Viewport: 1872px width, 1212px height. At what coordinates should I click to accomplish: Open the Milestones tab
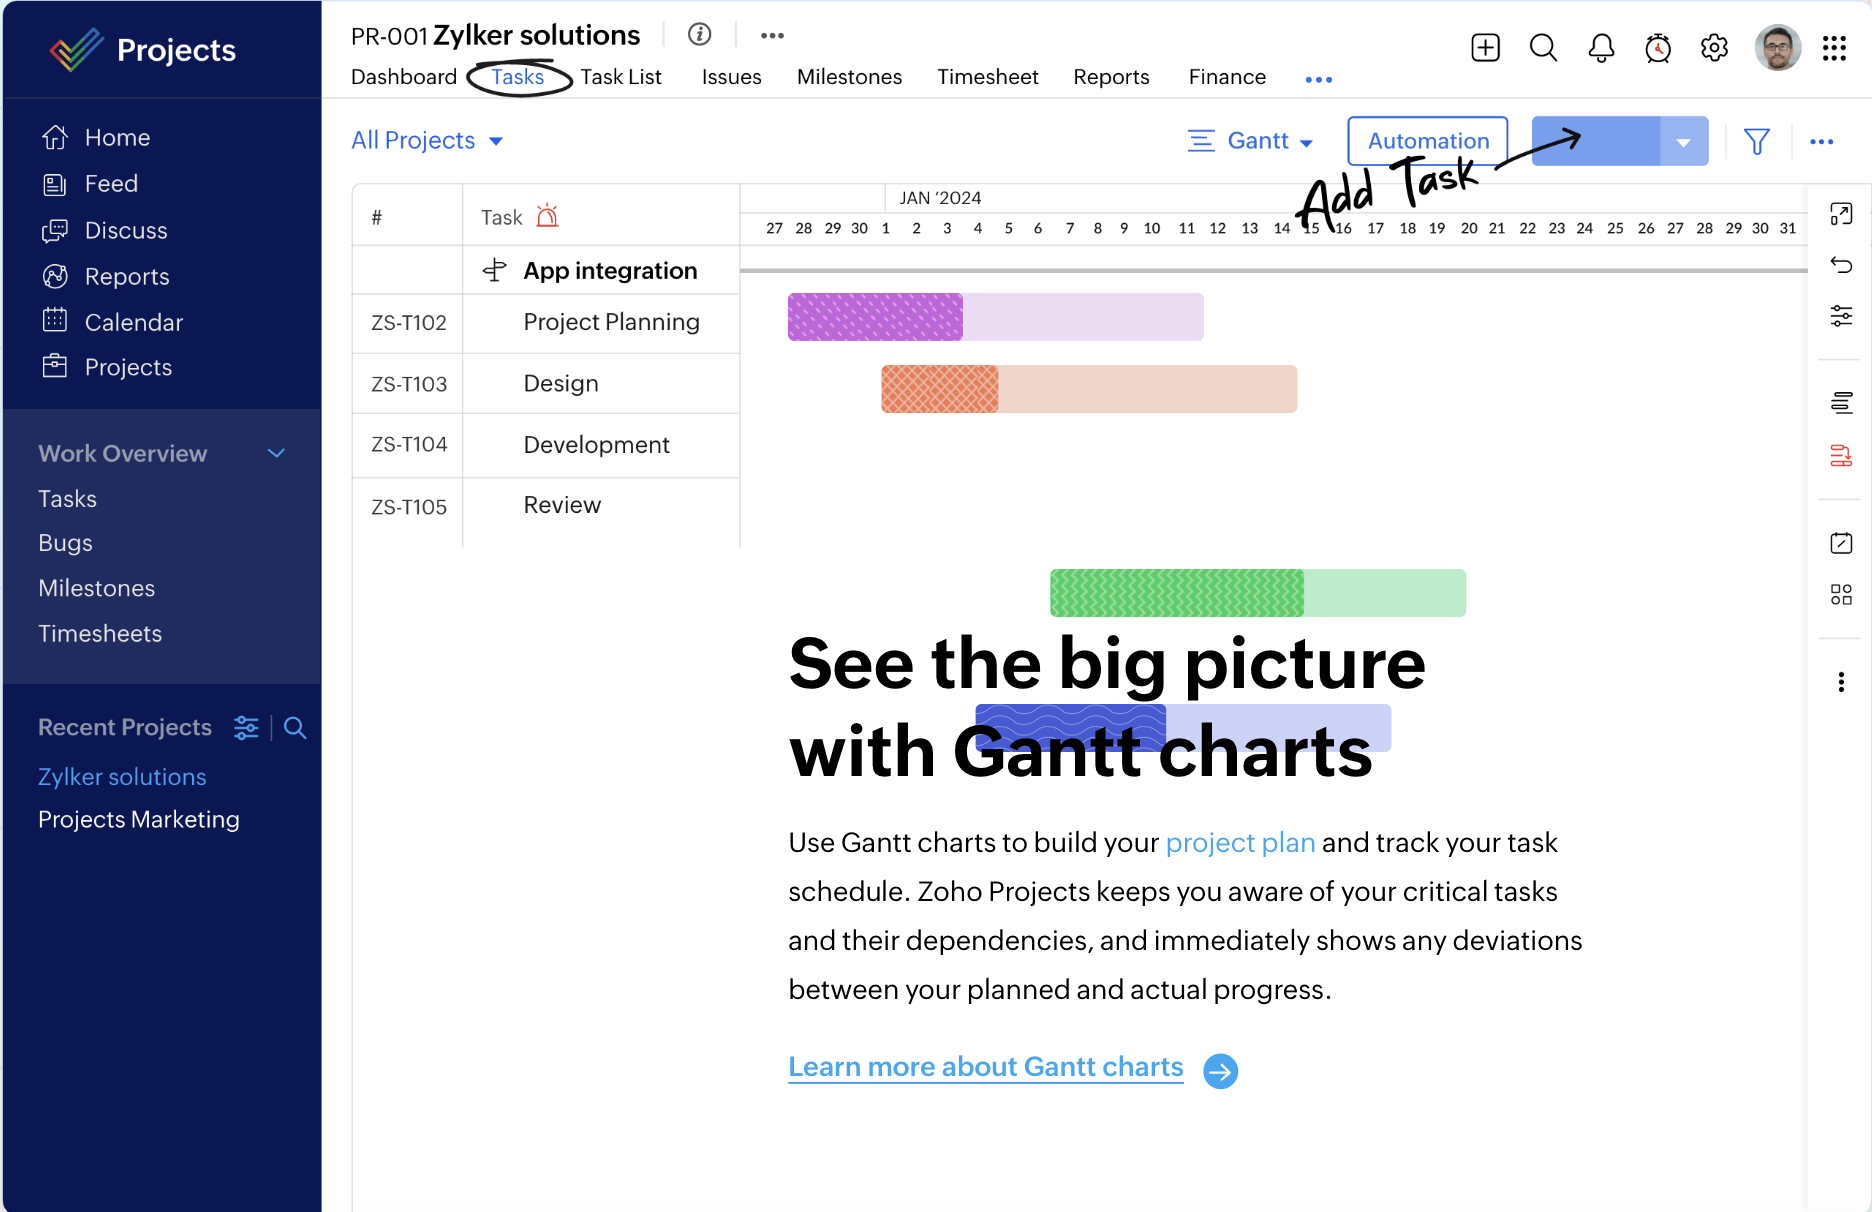click(850, 77)
